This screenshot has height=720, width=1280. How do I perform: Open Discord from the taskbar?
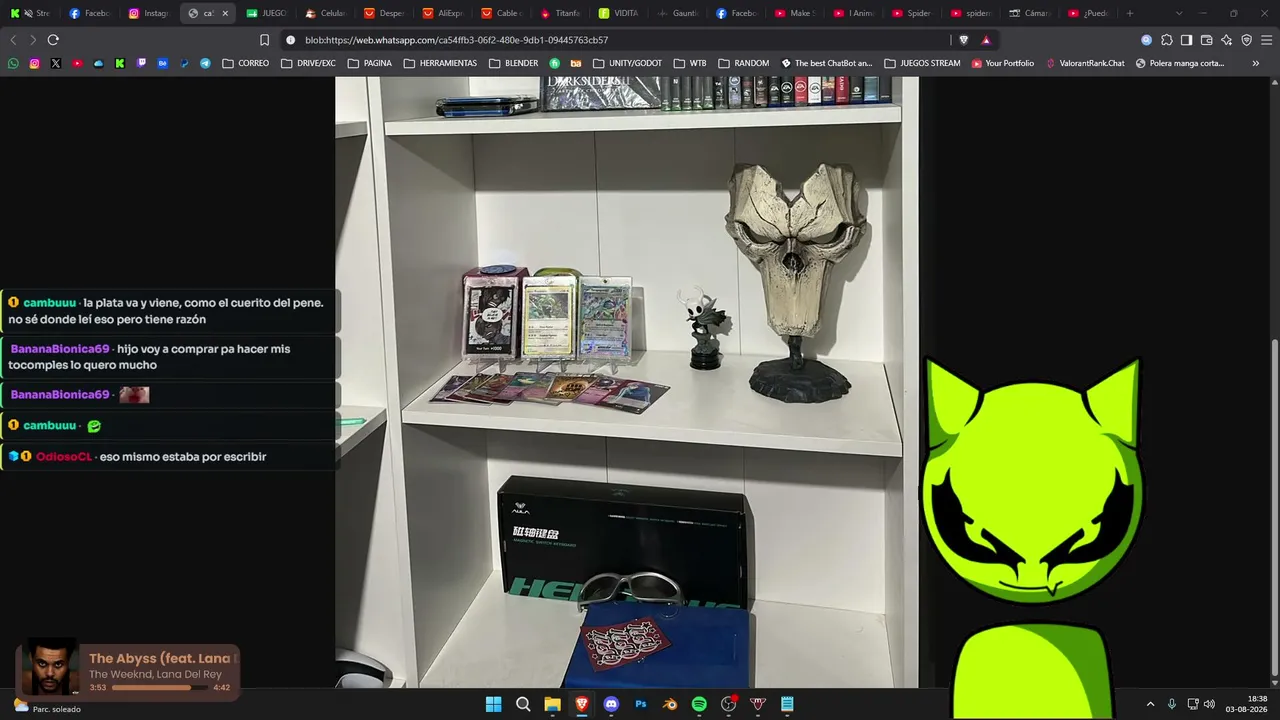coord(611,704)
